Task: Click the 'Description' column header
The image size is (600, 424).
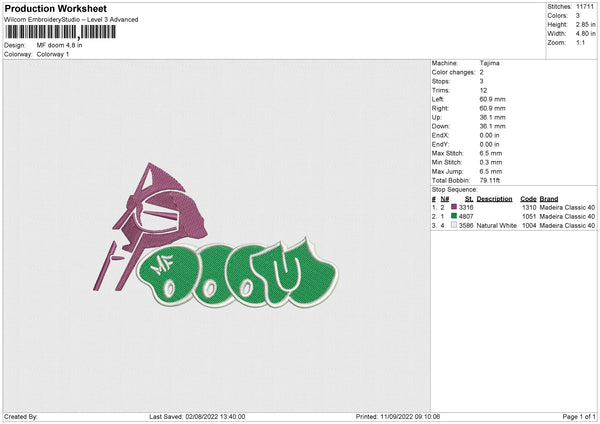Action: tap(494, 199)
